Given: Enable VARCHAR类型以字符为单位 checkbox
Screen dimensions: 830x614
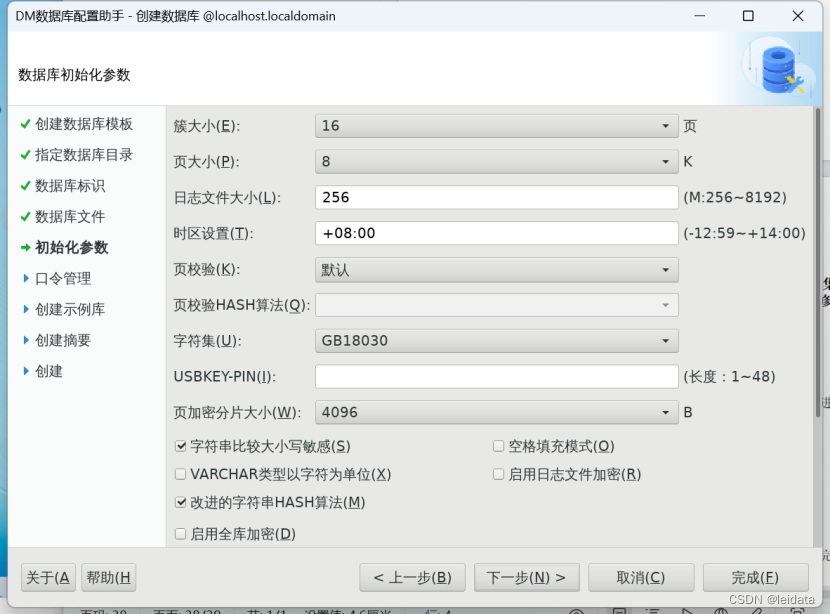Looking at the screenshot, I should [181, 474].
